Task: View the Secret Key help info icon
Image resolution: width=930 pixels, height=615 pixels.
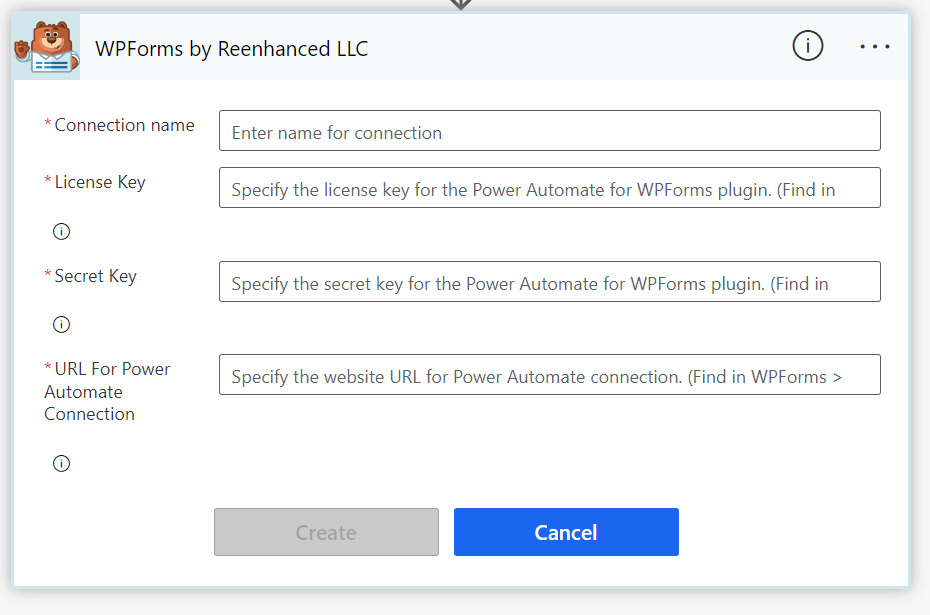Action: [x=61, y=324]
